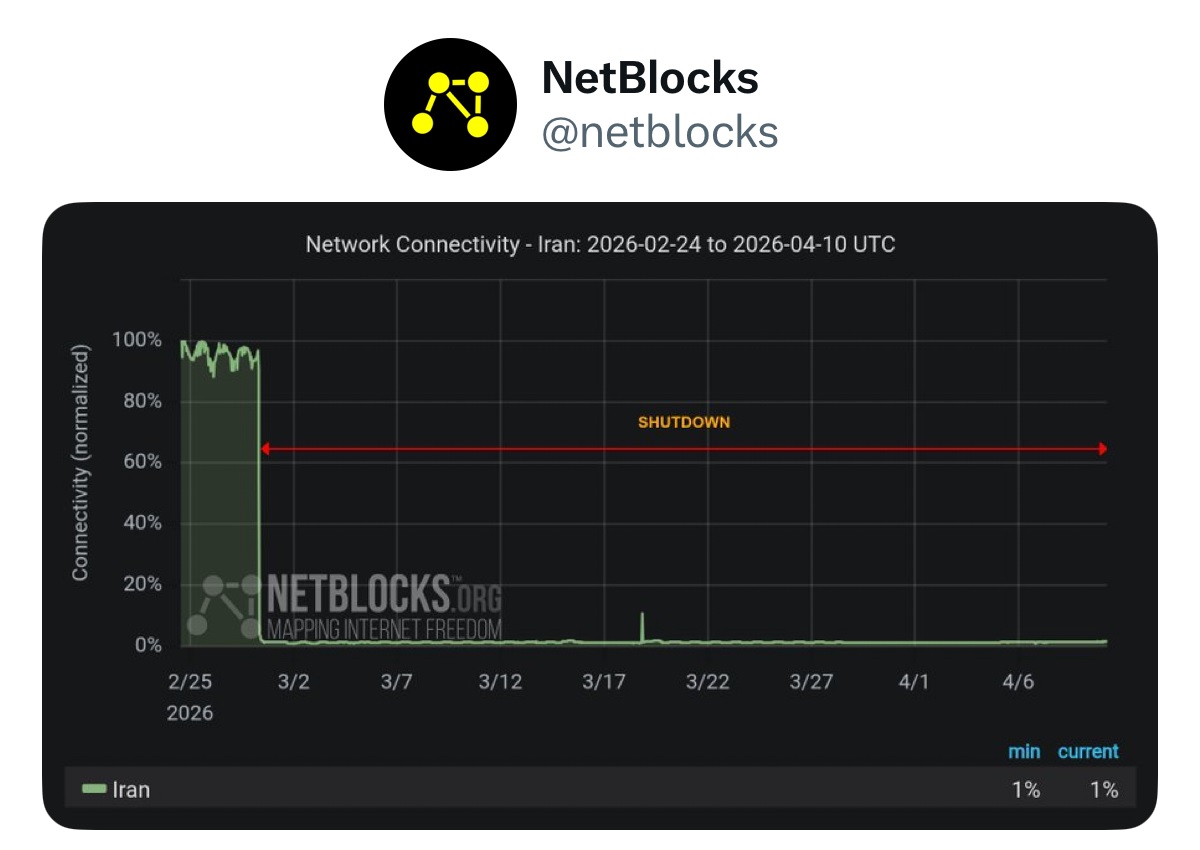Select the Iran legend entry label
The height and width of the screenshot is (850, 1200).
tap(131, 790)
